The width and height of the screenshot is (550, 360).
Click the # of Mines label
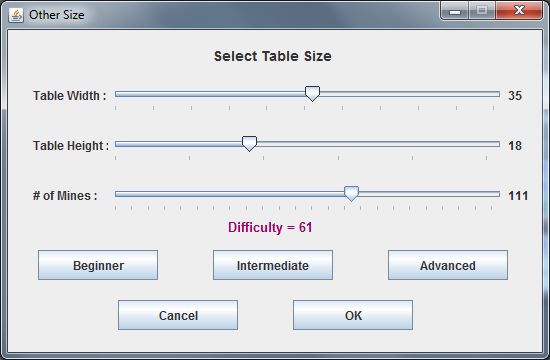65,196
